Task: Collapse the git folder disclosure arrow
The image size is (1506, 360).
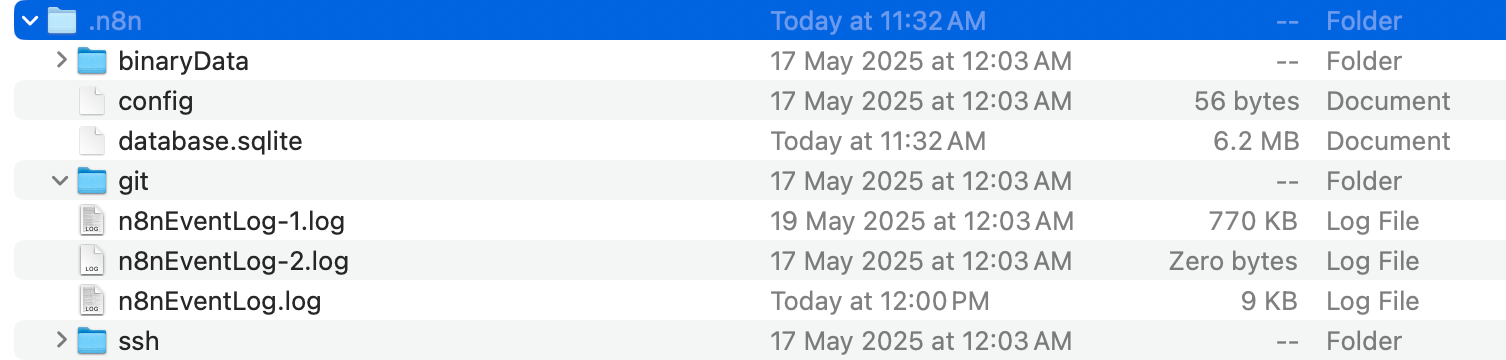Action: (x=61, y=181)
